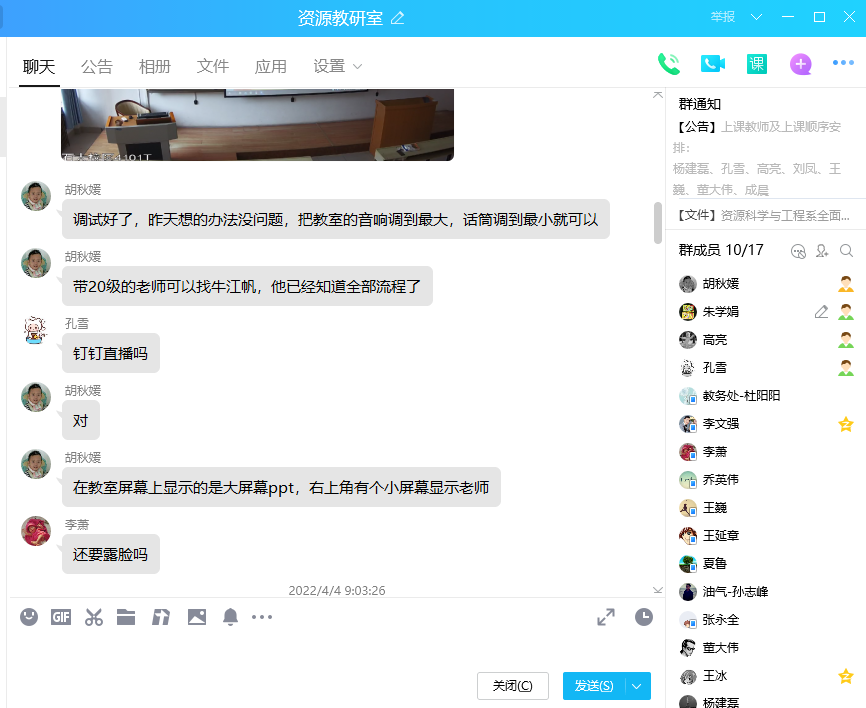This screenshot has width=866, height=708.
Task: Open the send options dropdown arrow
Action: (637, 686)
